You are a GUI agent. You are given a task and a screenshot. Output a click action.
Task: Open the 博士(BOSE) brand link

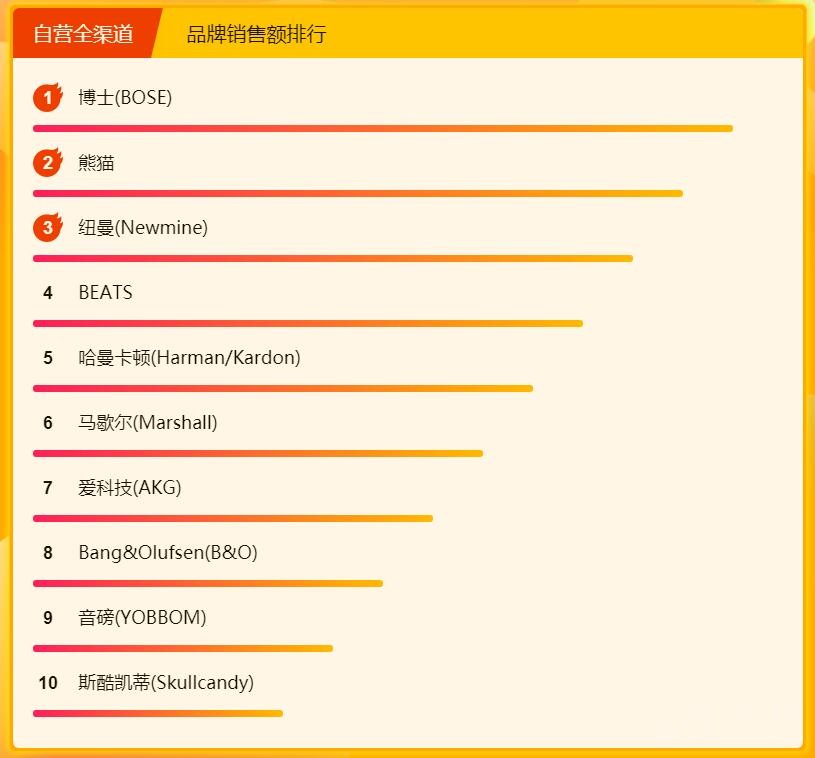(x=125, y=98)
